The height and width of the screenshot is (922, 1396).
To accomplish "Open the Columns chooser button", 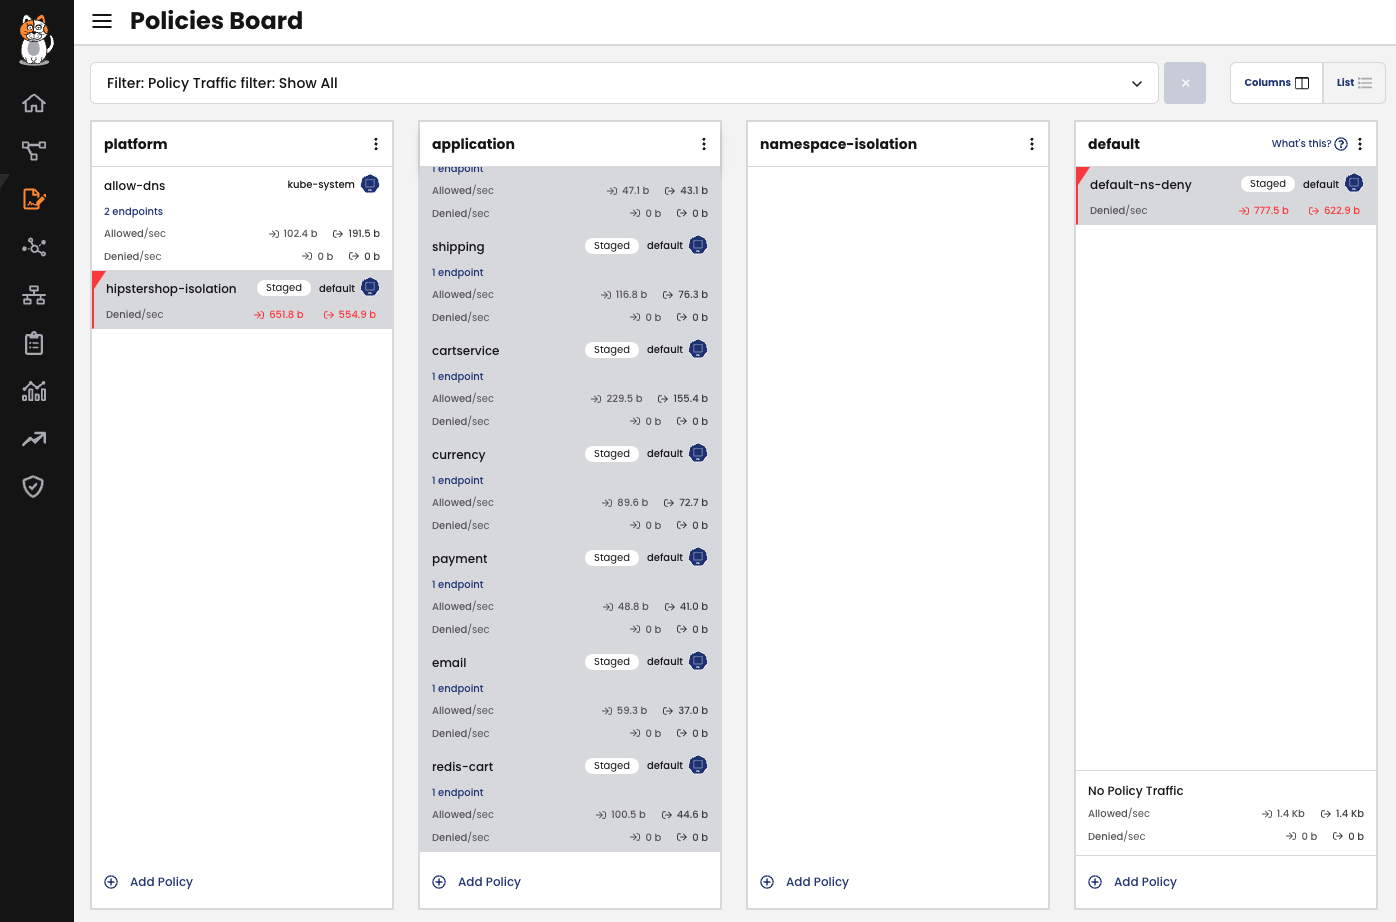I will pos(1276,83).
